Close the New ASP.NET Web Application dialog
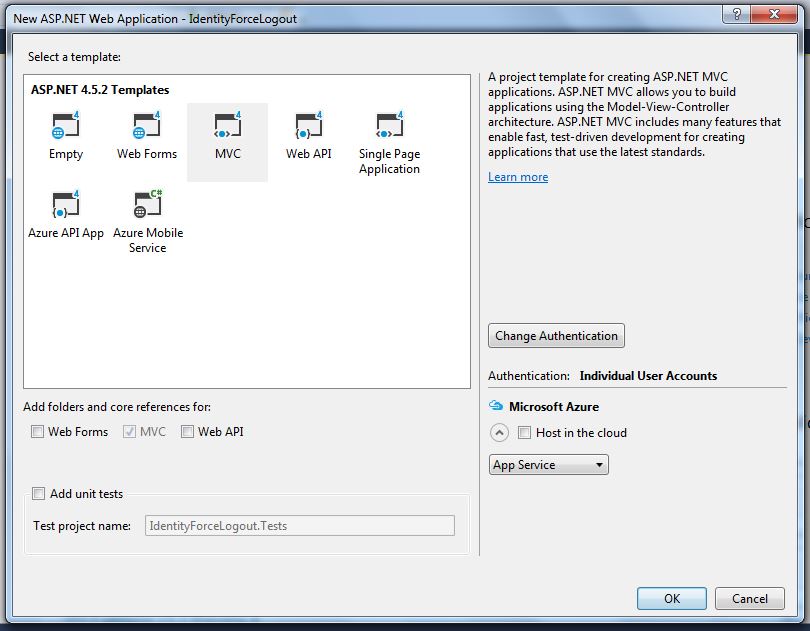The height and width of the screenshot is (631, 810). click(x=774, y=14)
